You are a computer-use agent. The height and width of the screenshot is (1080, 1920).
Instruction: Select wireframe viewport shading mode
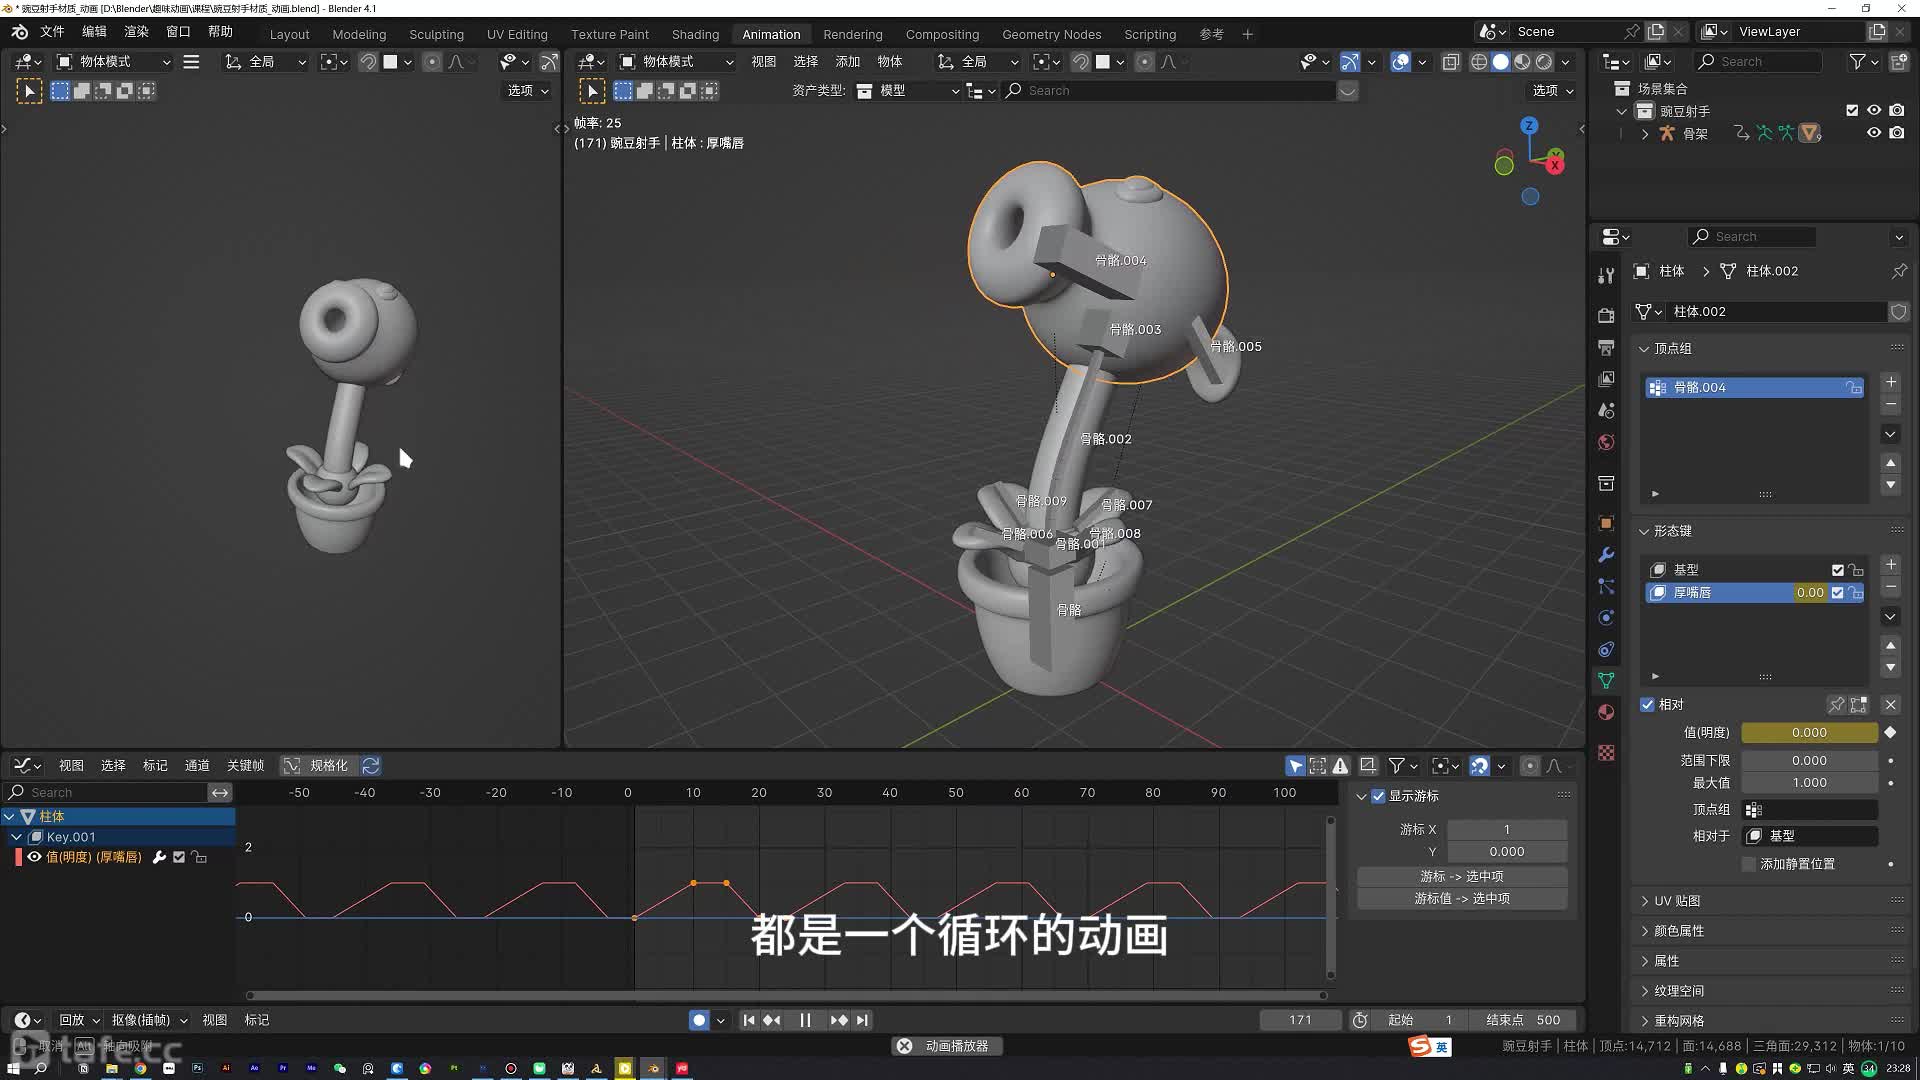(x=1479, y=62)
